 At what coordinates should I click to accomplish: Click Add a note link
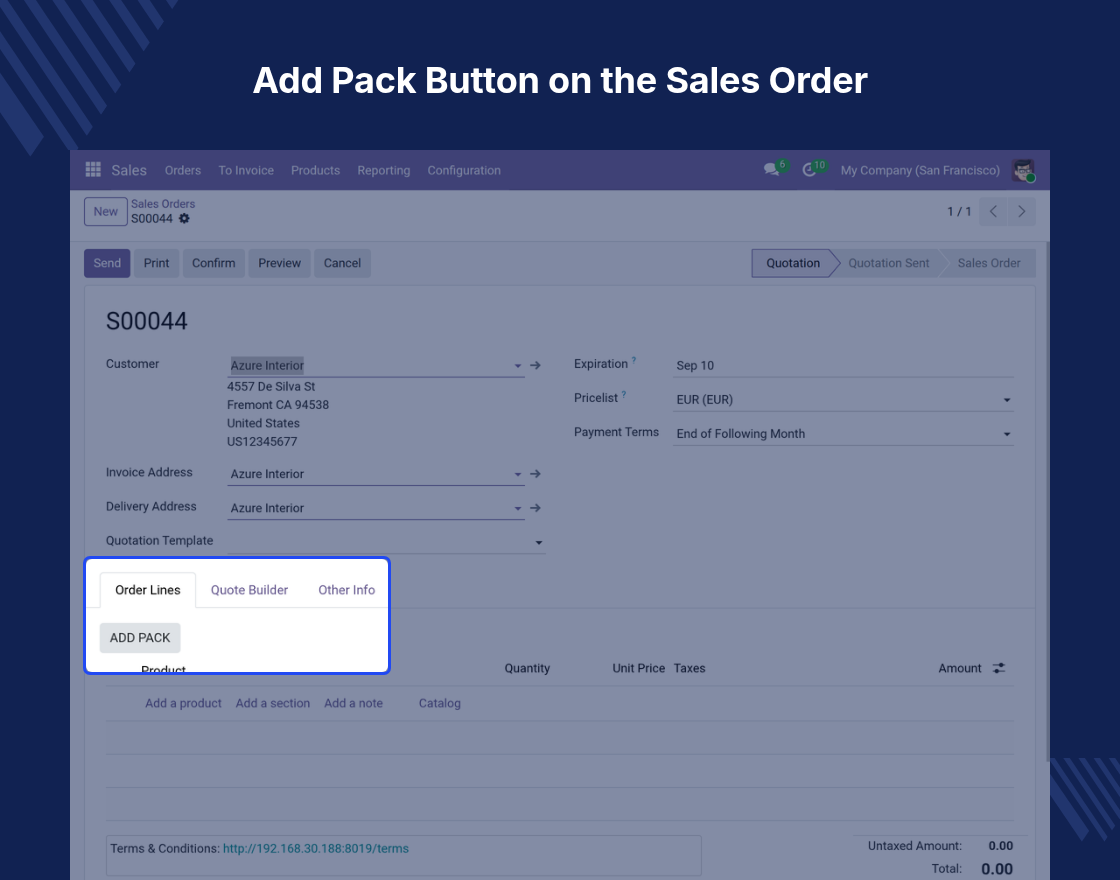pos(354,703)
